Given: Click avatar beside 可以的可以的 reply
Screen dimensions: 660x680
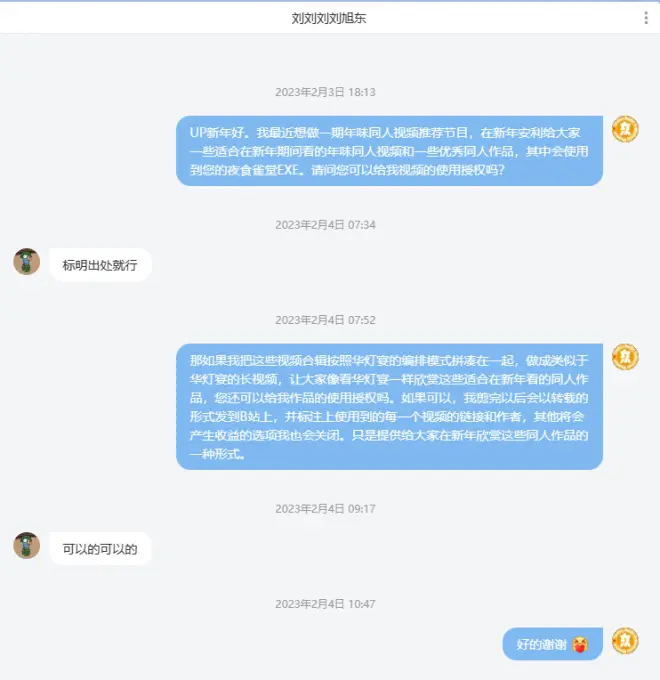Looking at the screenshot, I should 26,546.
